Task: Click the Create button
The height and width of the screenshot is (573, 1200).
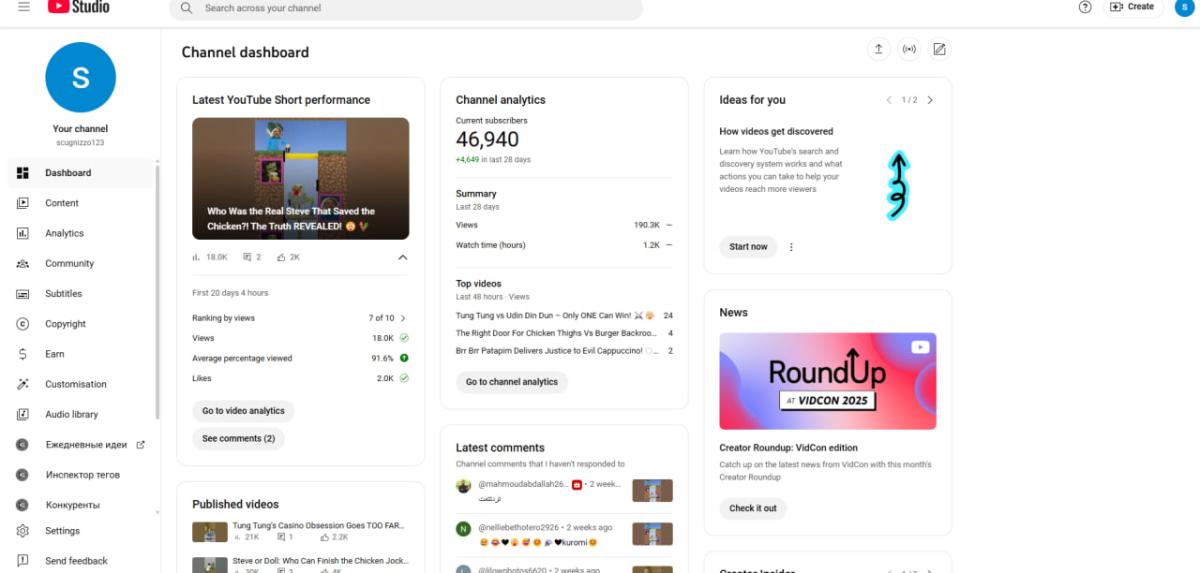Action: [1133, 7]
